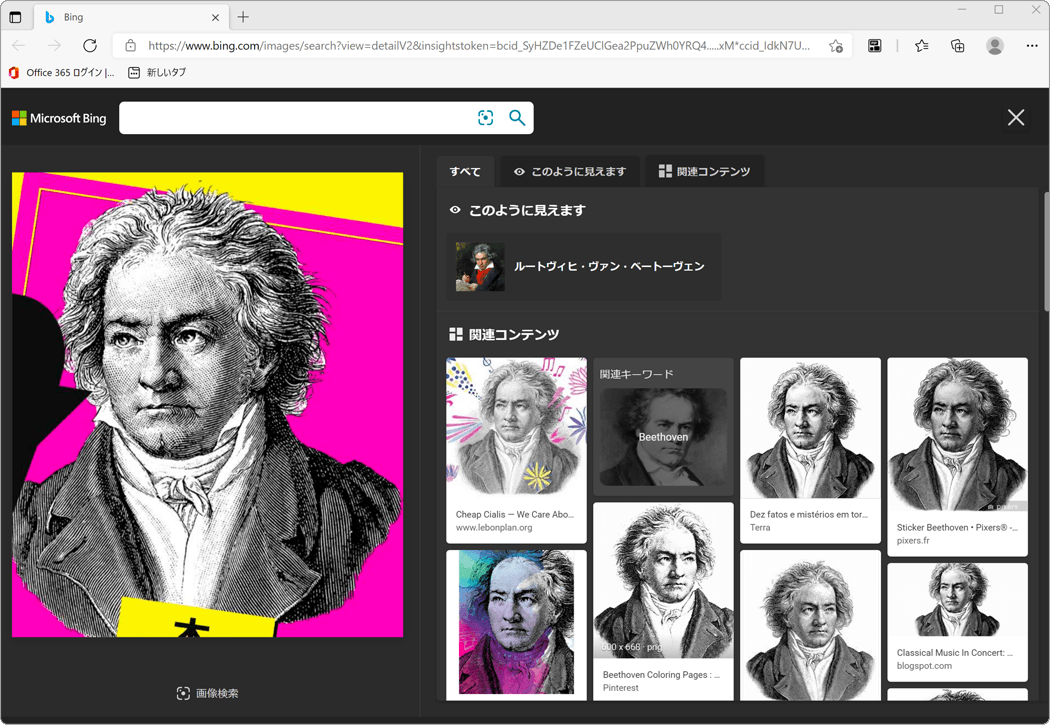The width and height of the screenshot is (1050, 726).
Task: Open the Beethoven Coloring Pages Pinterest image
Action: (x=663, y=601)
